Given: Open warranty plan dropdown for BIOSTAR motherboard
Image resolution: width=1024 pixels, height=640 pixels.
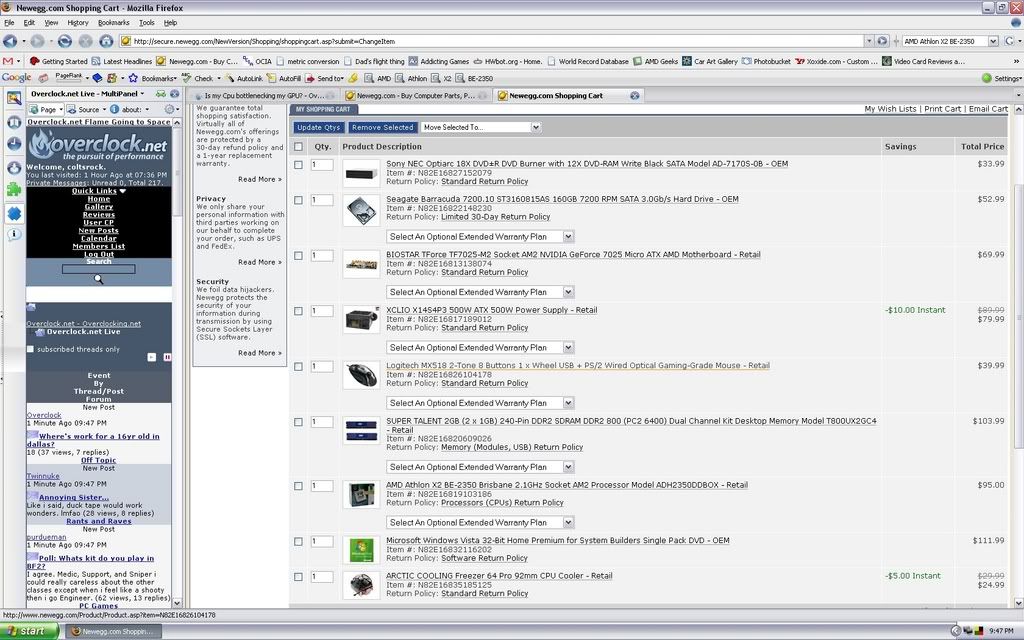Looking at the screenshot, I should [x=480, y=292].
